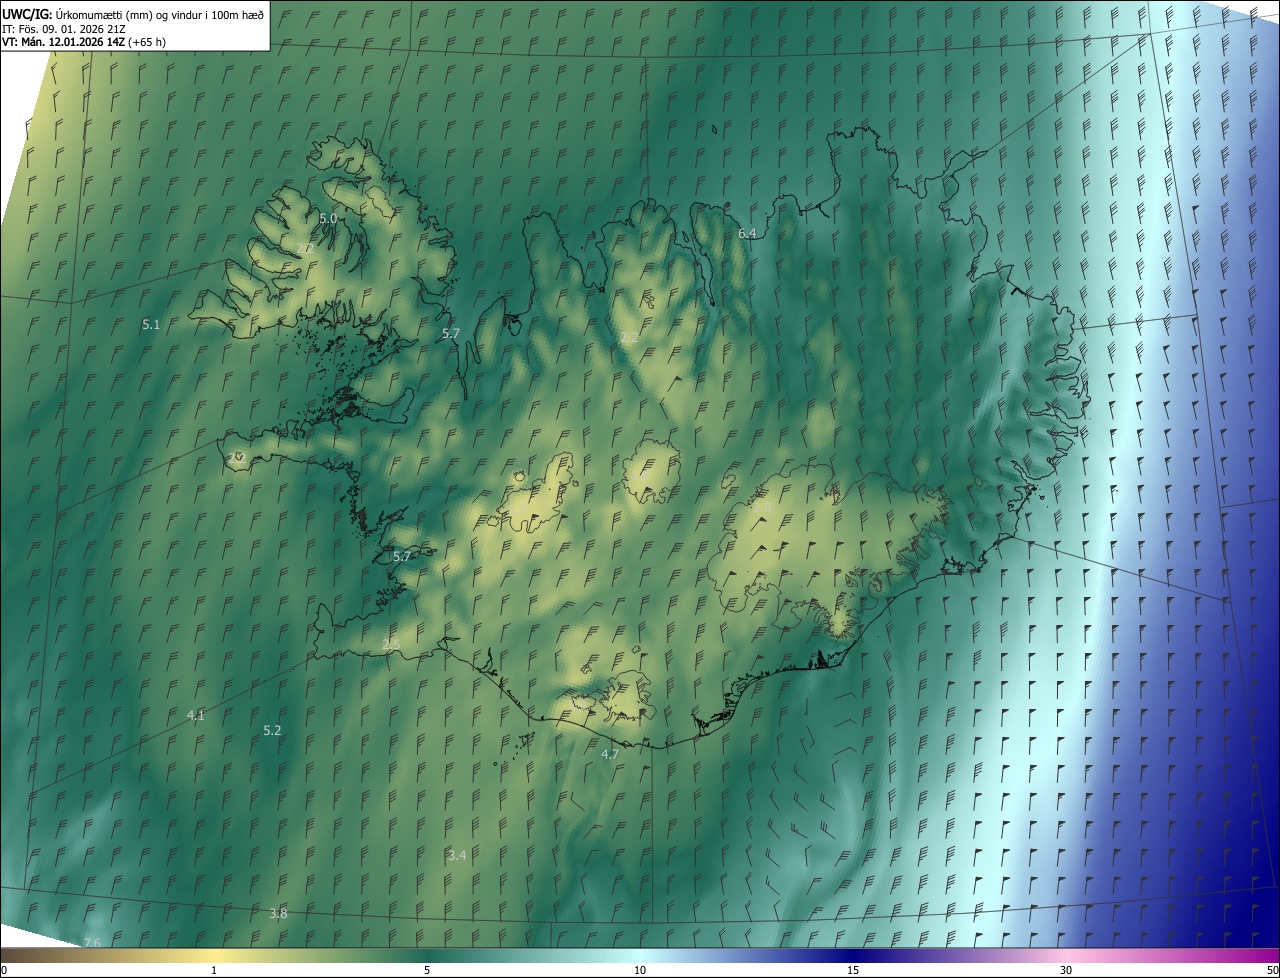Click the '15' tick on the color scale
The width and height of the screenshot is (1280, 978).
(x=853, y=970)
